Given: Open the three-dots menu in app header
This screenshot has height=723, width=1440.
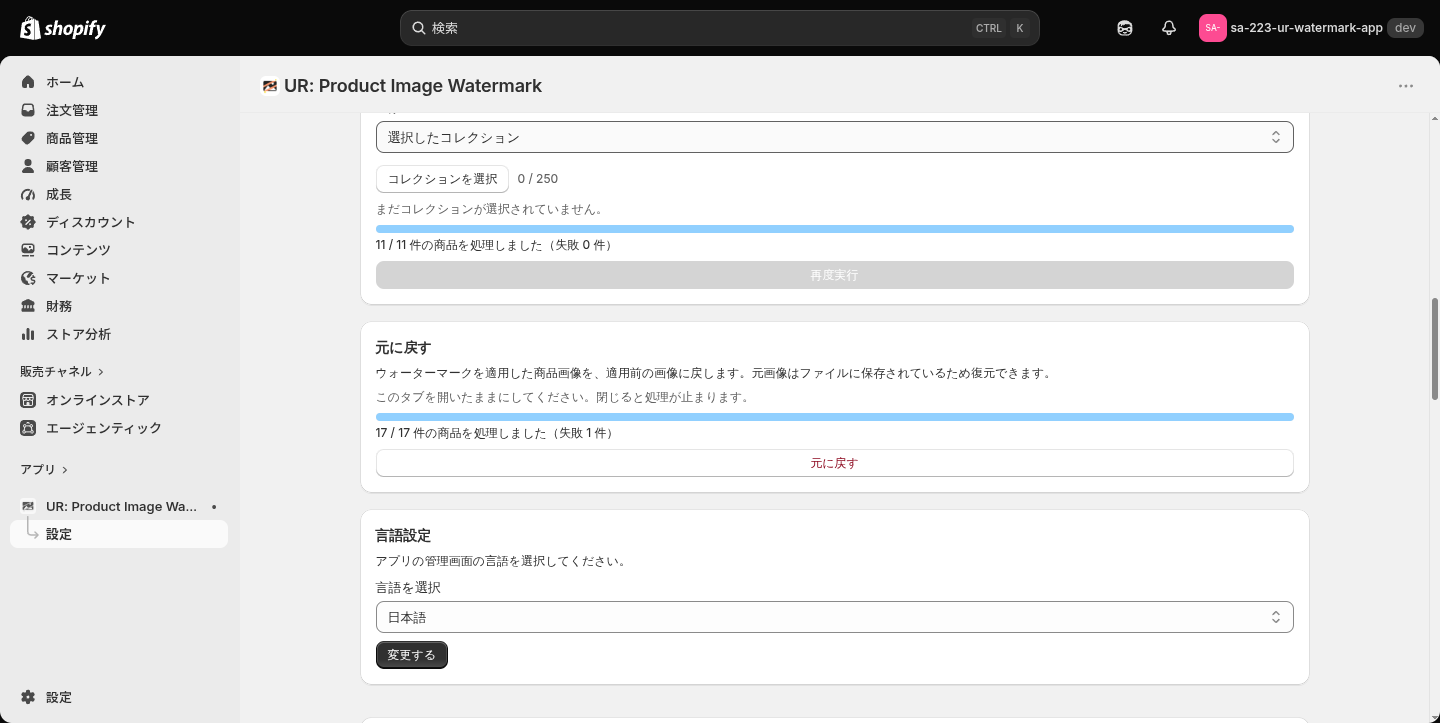Looking at the screenshot, I should point(1406,86).
